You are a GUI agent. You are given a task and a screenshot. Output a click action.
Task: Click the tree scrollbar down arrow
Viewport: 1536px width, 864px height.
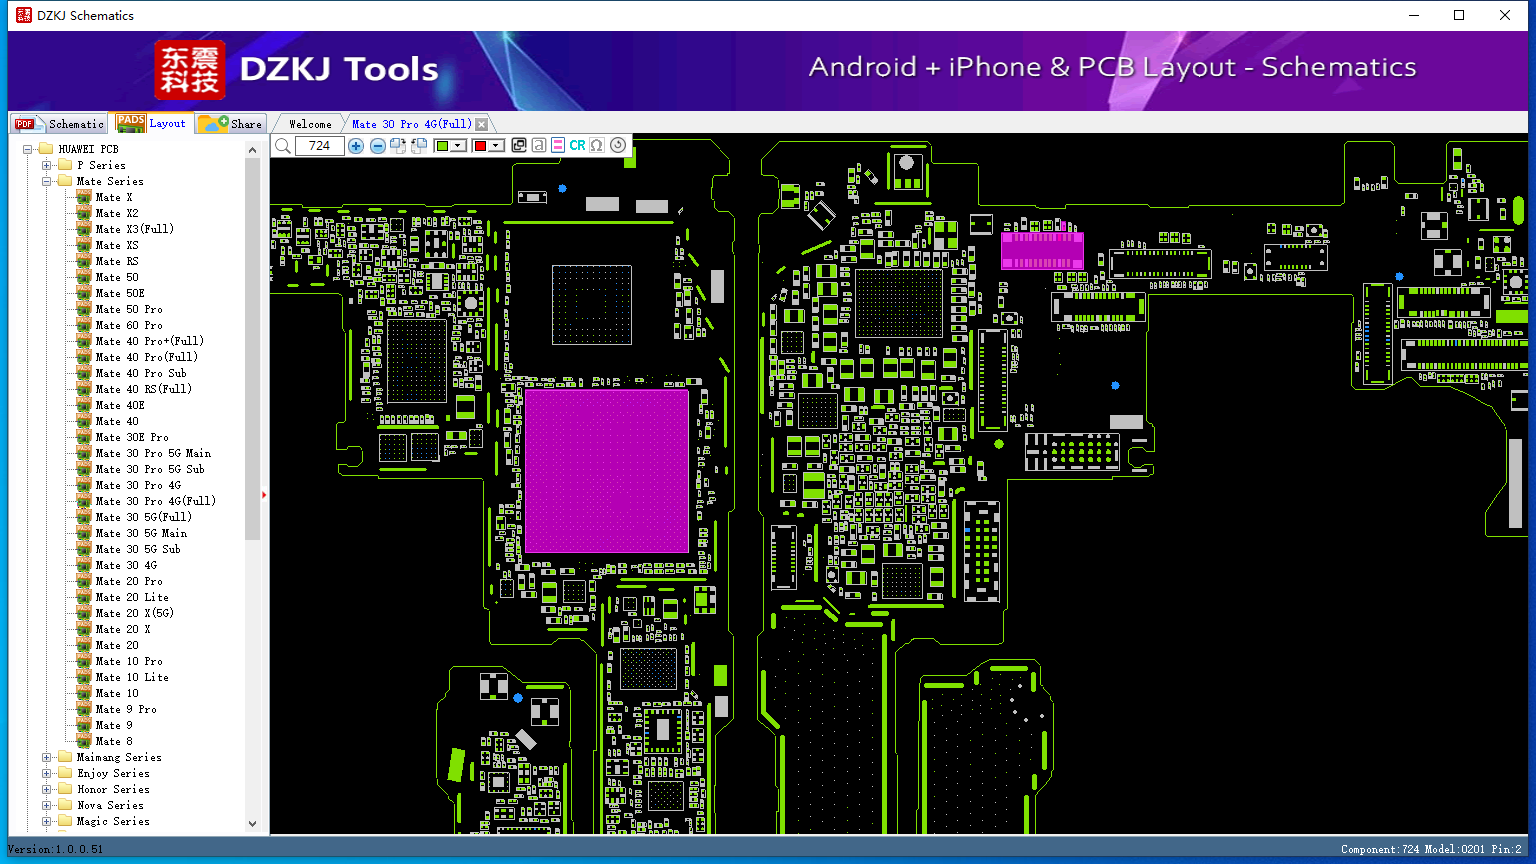coord(252,824)
